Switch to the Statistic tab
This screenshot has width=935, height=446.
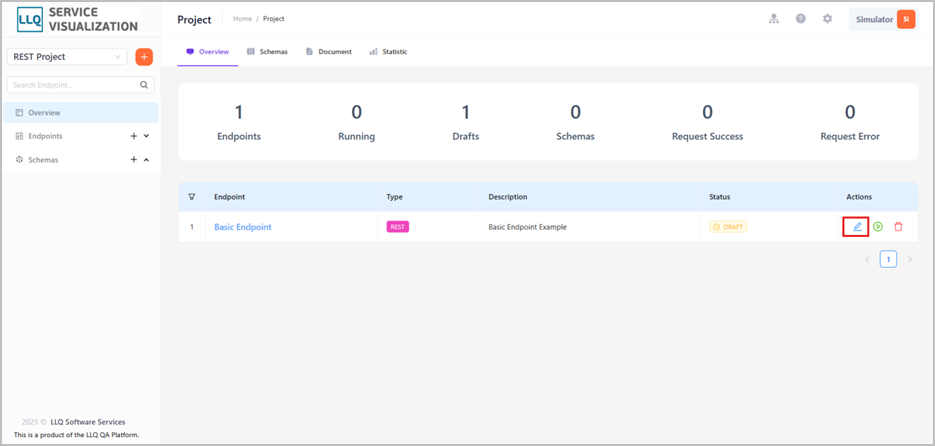tap(388, 52)
